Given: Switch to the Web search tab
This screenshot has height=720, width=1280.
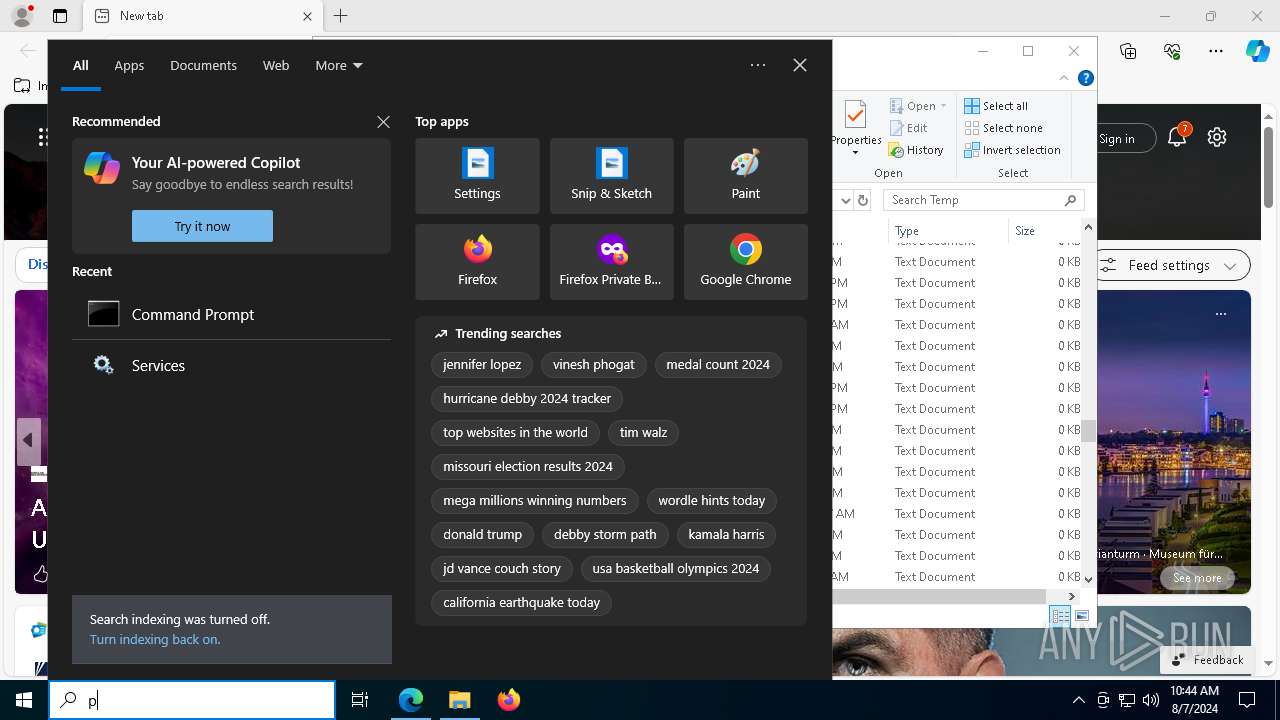Looking at the screenshot, I should (276, 65).
